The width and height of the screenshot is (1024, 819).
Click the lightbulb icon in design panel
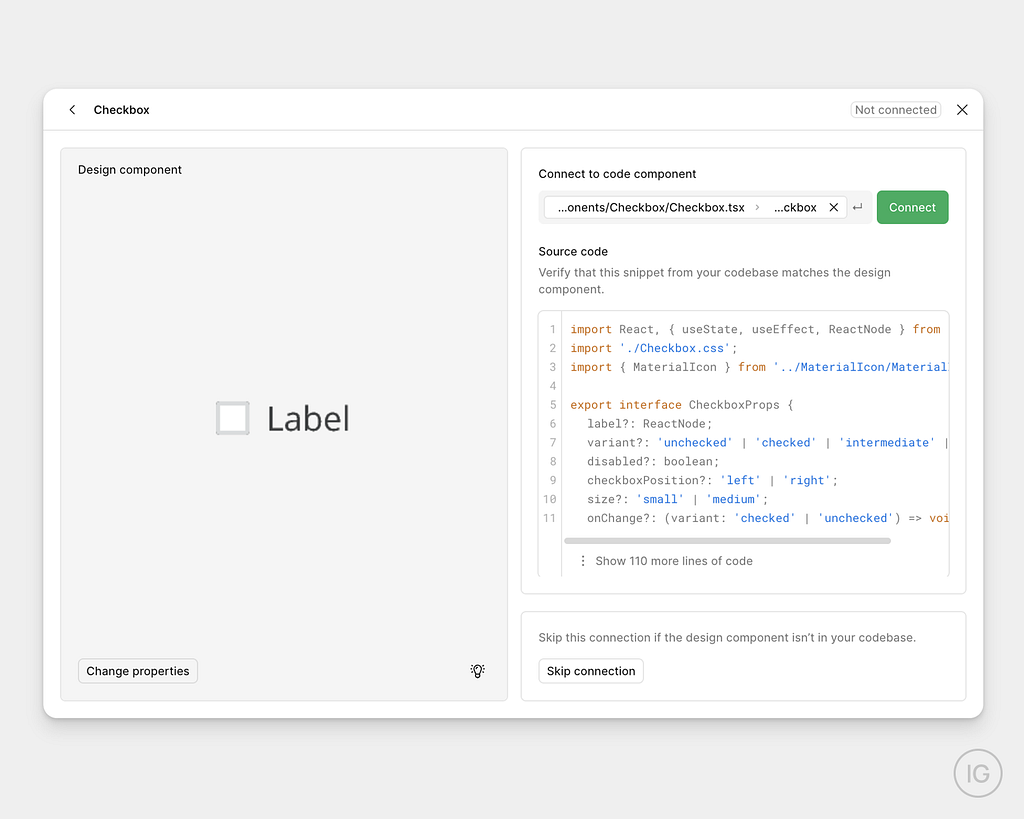click(478, 671)
